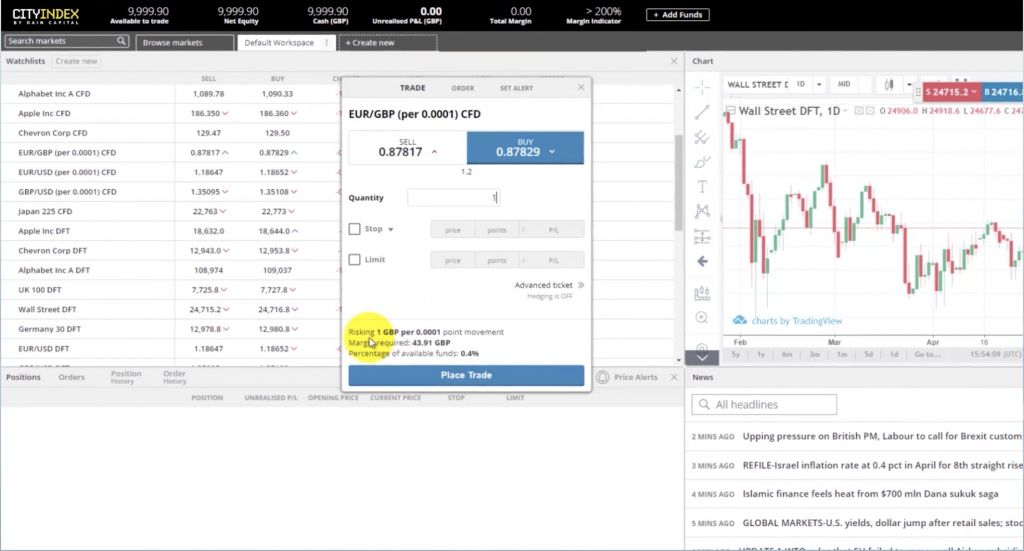Select the trend line drawing tool

tap(702, 112)
